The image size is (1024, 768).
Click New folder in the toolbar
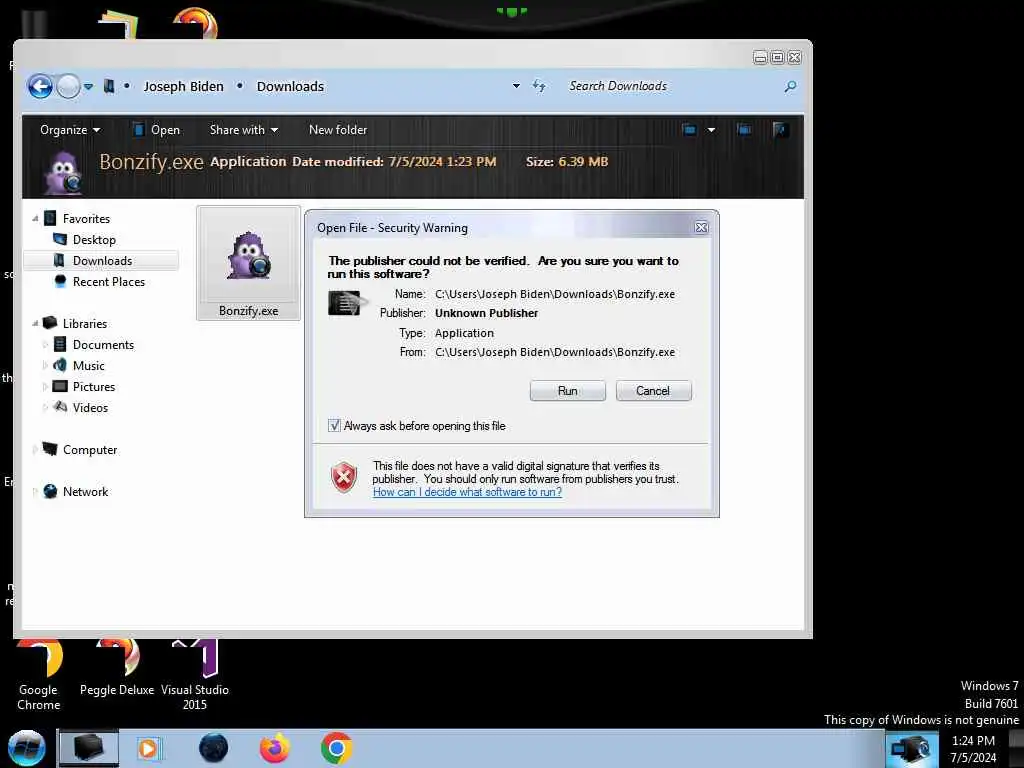coord(338,130)
